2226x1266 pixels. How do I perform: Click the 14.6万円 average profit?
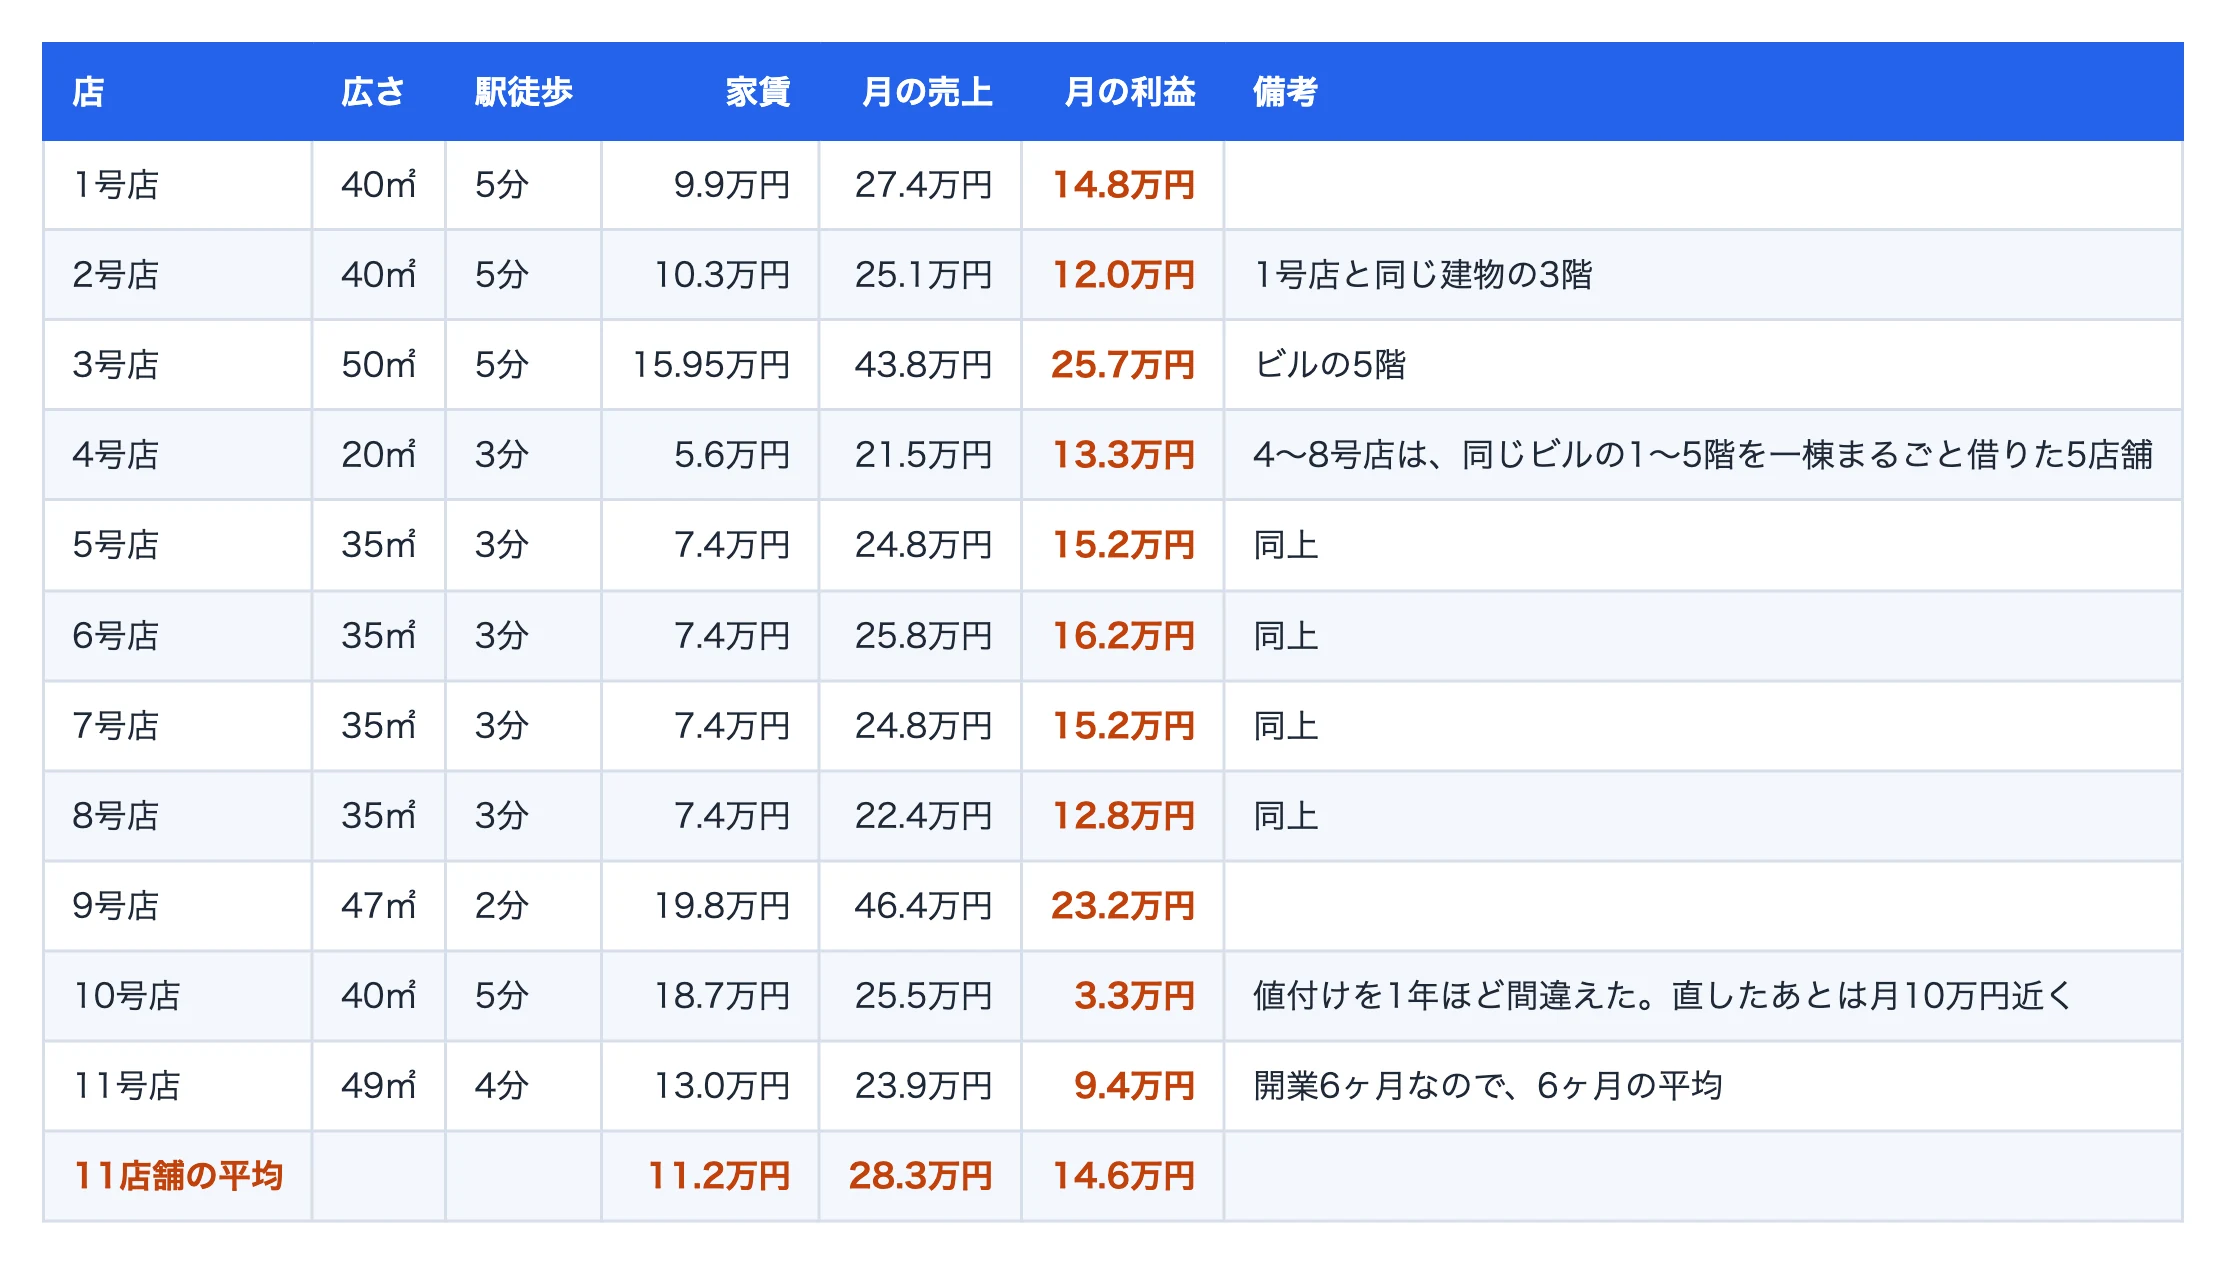point(1124,1176)
